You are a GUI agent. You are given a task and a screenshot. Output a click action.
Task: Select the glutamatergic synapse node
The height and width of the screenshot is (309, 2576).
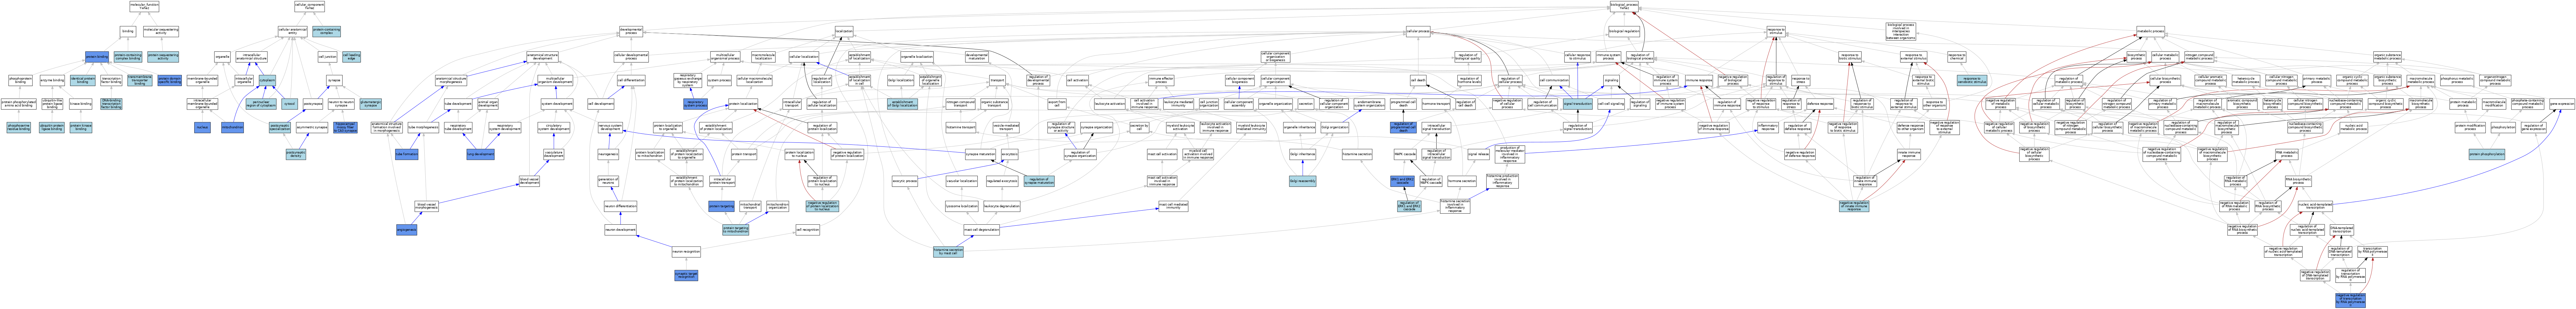(x=371, y=104)
